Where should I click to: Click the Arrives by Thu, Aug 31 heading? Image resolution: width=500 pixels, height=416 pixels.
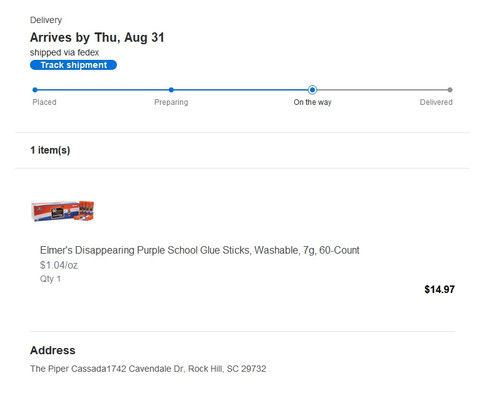tap(97, 37)
